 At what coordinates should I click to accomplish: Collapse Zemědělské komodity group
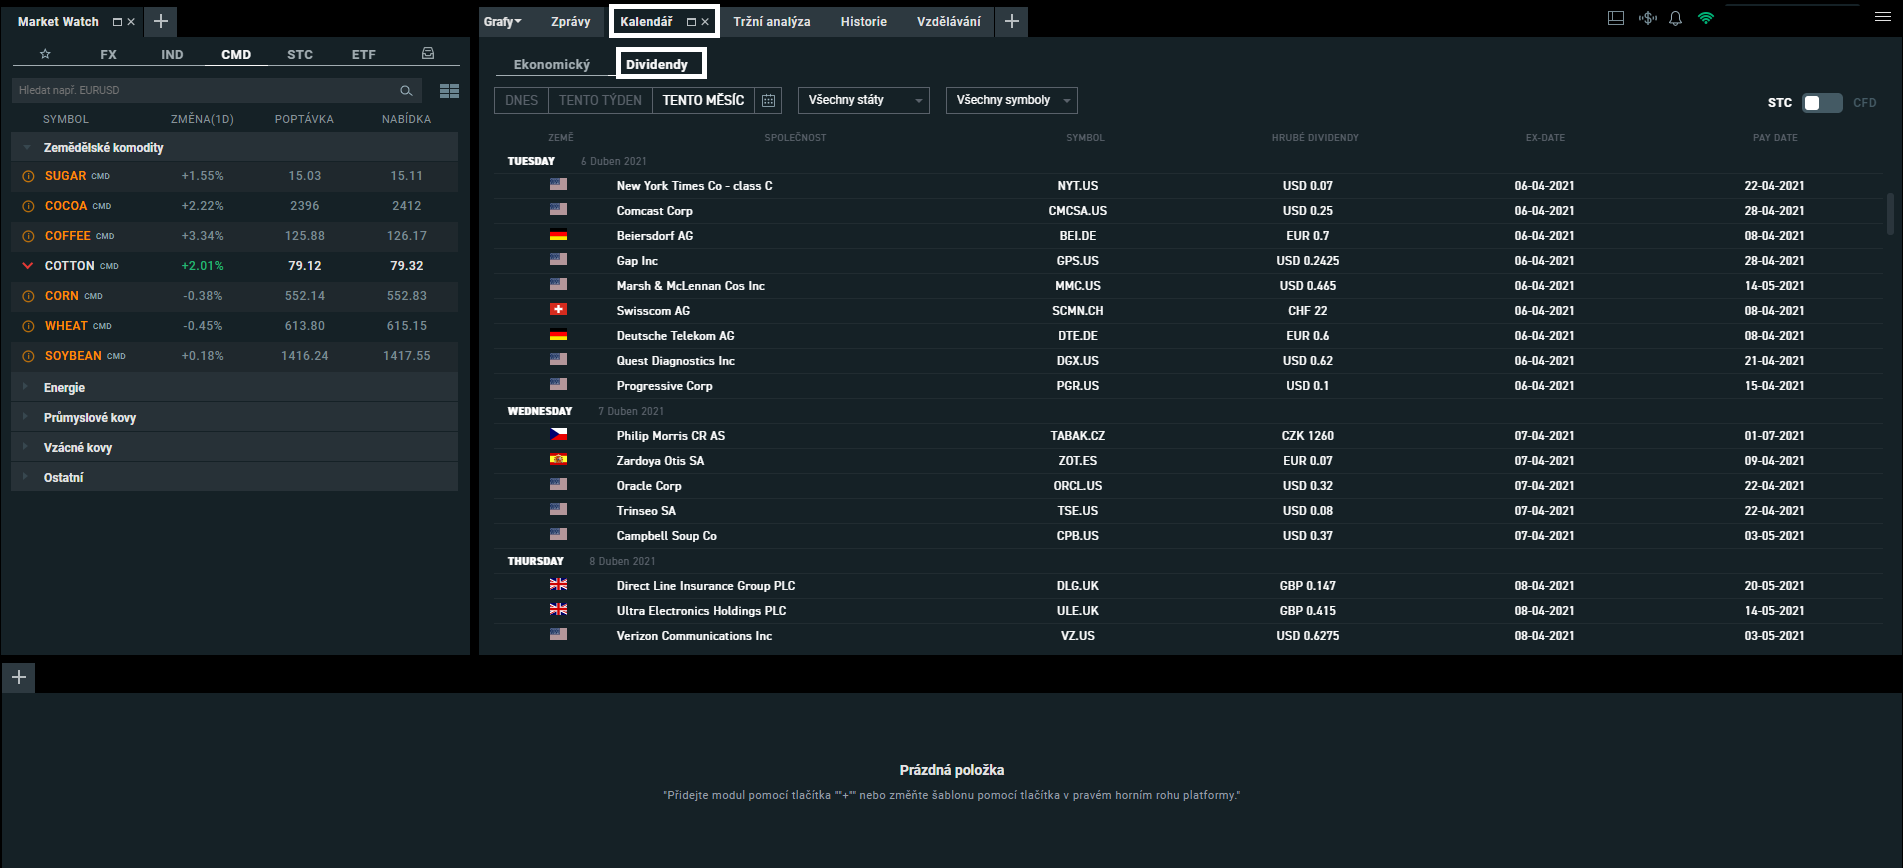click(27, 147)
